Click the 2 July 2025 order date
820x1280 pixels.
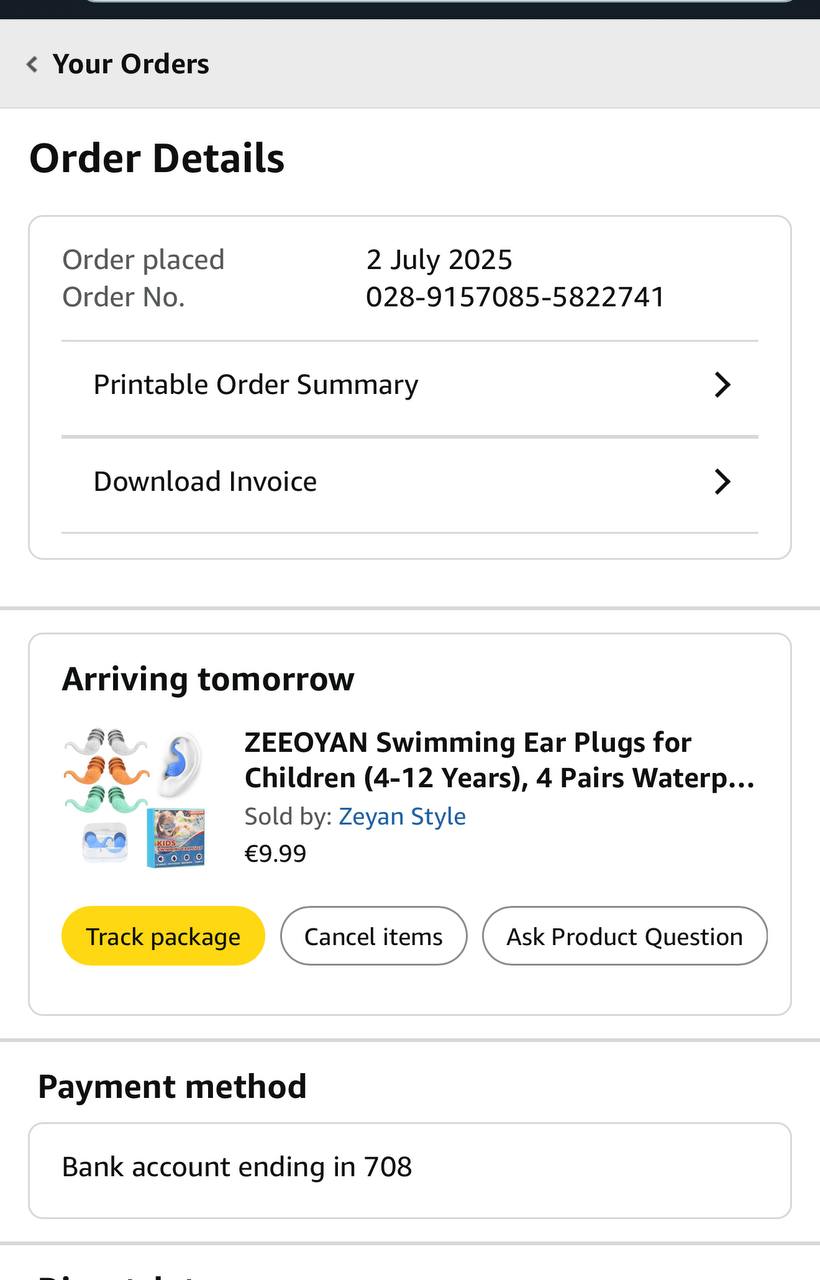click(x=439, y=260)
